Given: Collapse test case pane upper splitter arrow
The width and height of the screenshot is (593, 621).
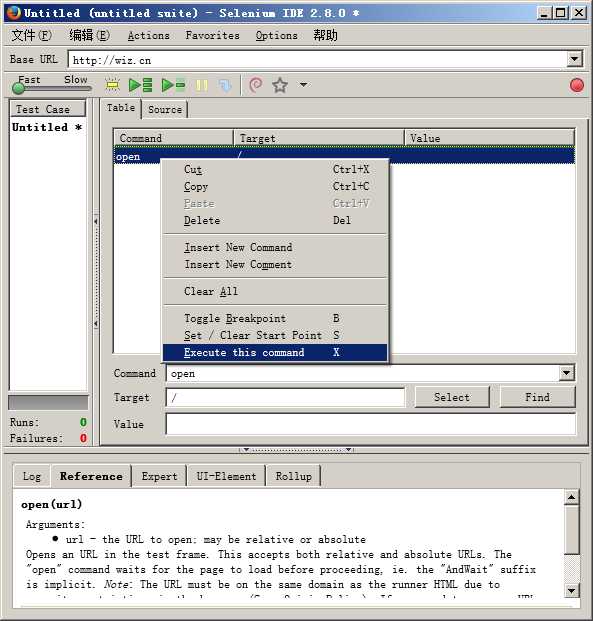Looking at the screenshot, I should pyautogui.click(x=96, y=221).
